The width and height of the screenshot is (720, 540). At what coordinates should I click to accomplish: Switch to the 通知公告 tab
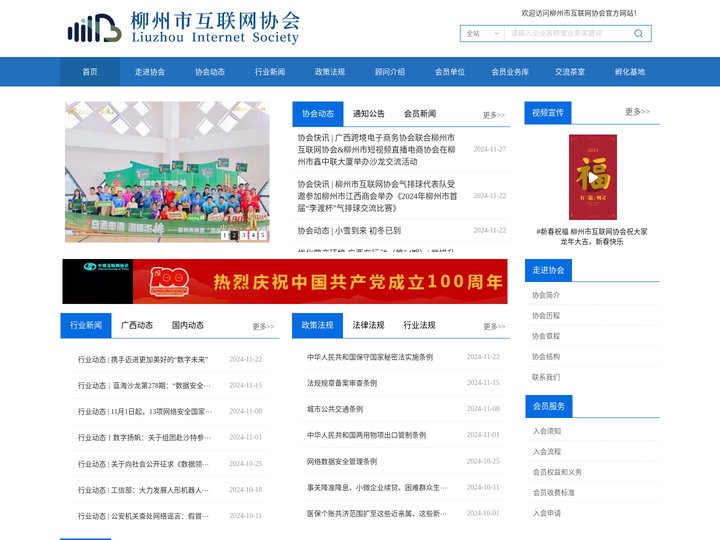pos(368,113)
